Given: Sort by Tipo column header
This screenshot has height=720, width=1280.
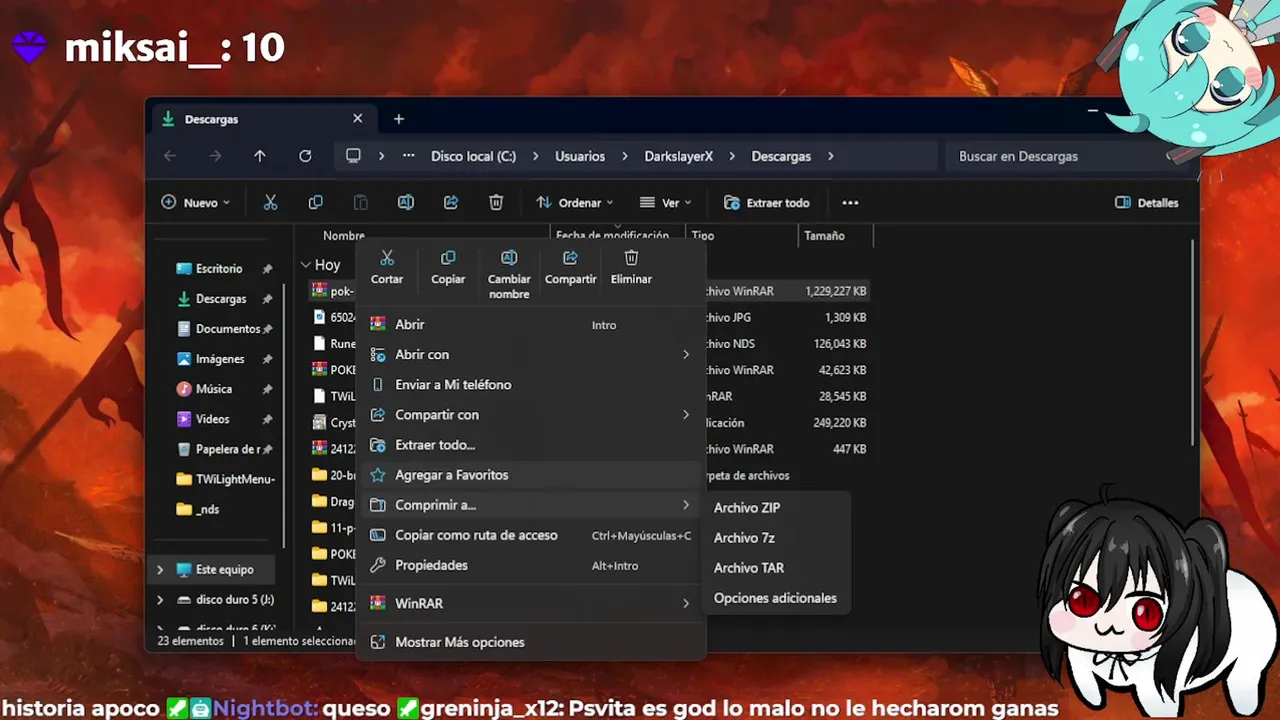Looking at the screenshot, I should pyautogui.click(x=703, y=236).
